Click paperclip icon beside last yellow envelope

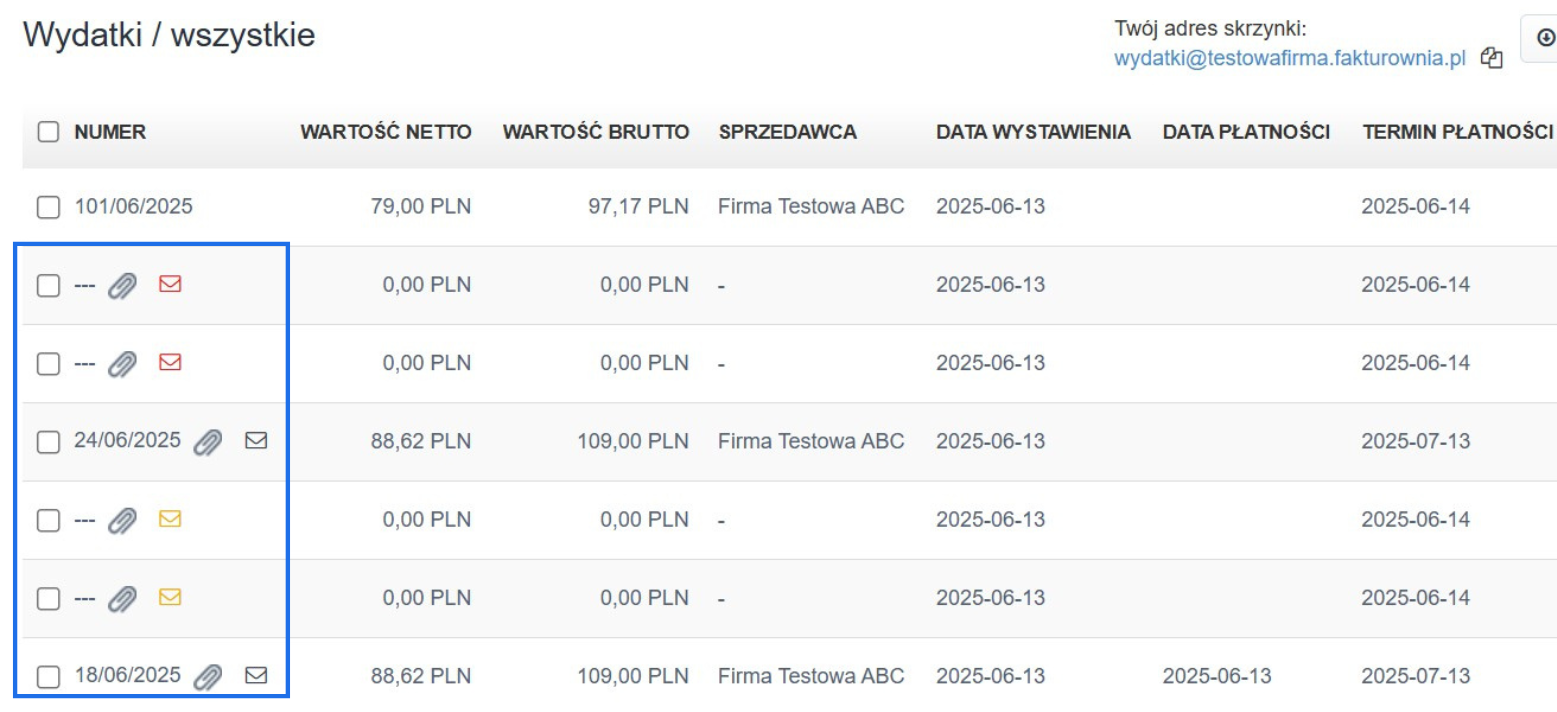(122, 598)
